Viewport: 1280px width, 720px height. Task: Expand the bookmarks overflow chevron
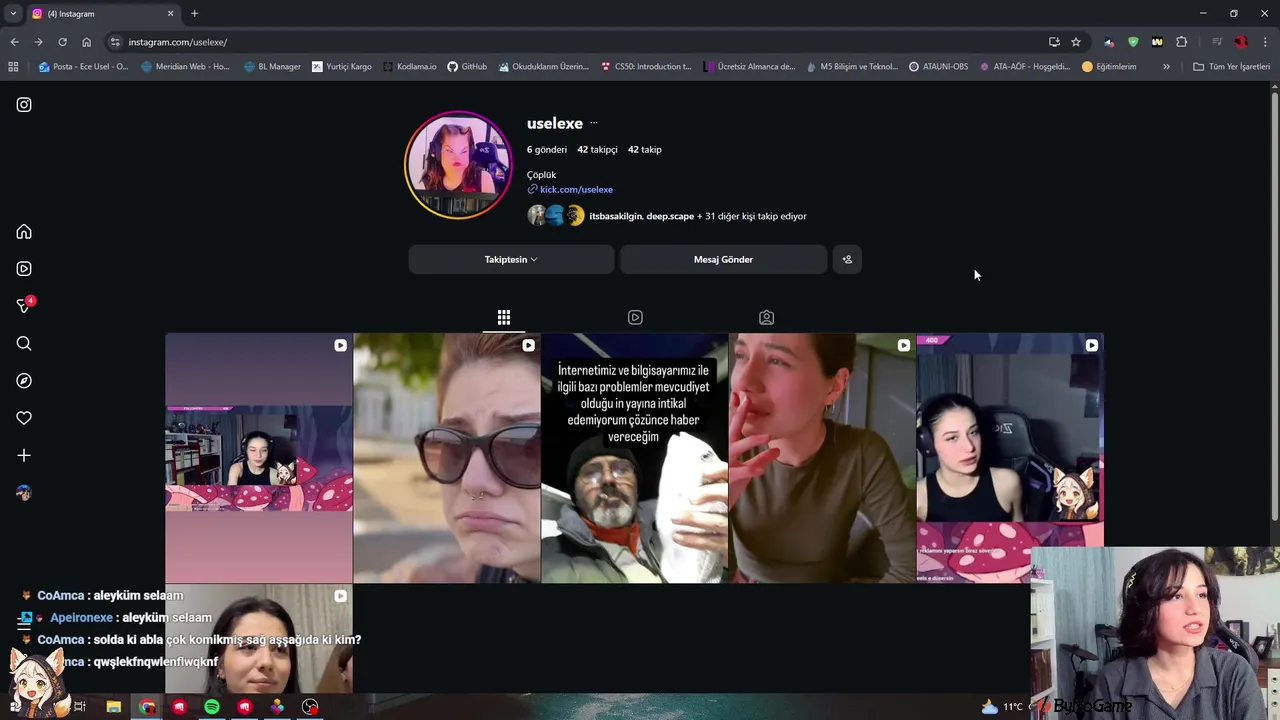tap(1166, 66)
